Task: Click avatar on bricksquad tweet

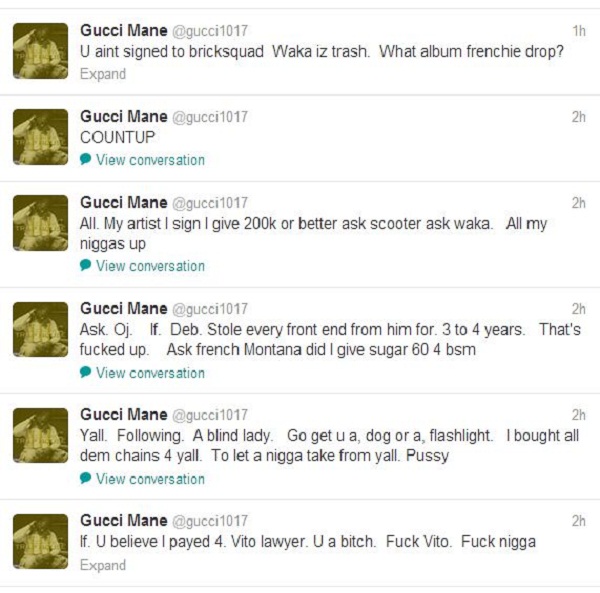Action: click(x=40, y=51)
